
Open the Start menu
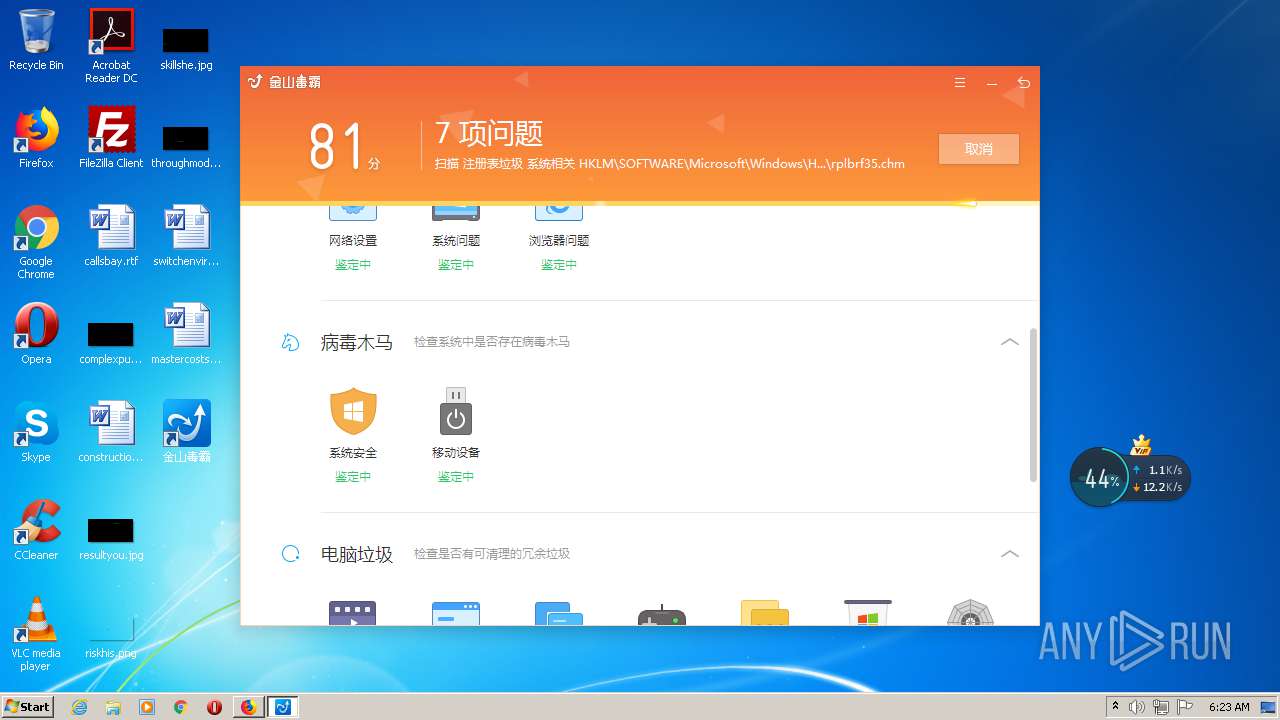pyautogui.click(x=28, y=706)
